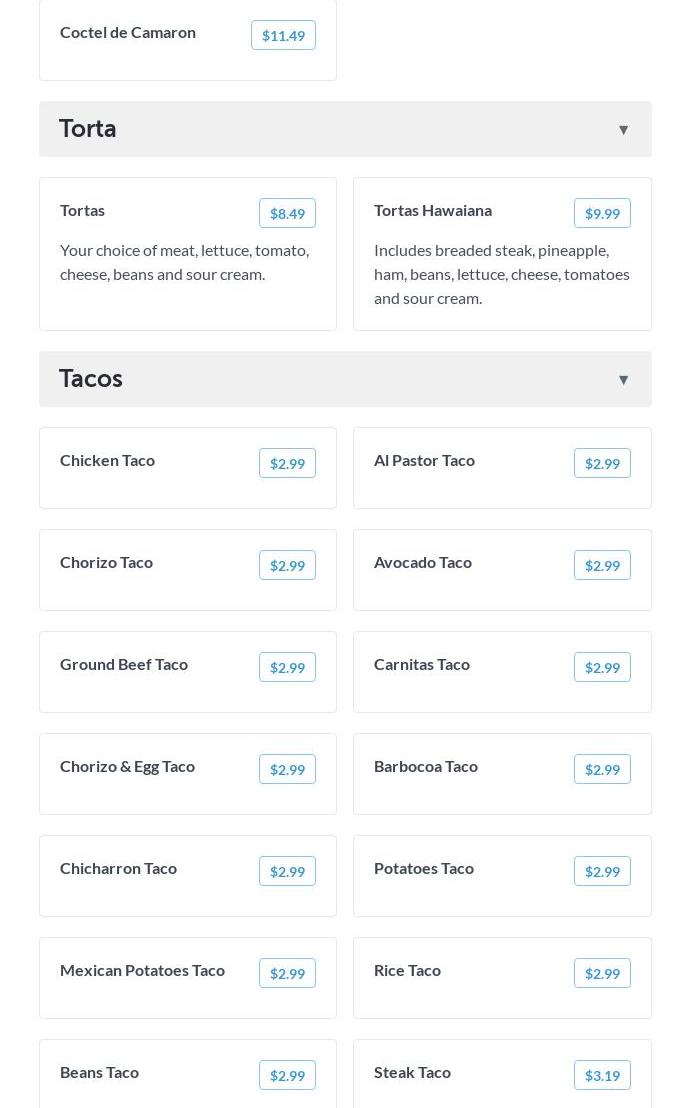Collapse the Tacos section arrow
The image size is (690, 1108).
tap(623, 380)
